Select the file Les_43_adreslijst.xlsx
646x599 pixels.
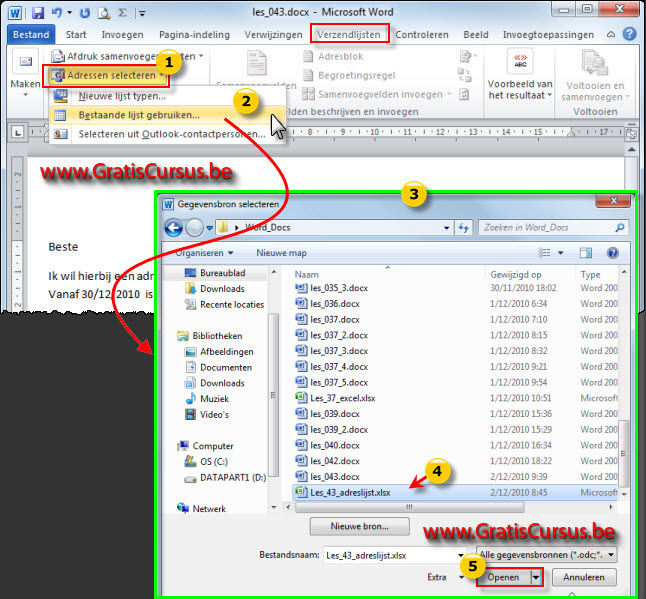[x=455, y=492]
